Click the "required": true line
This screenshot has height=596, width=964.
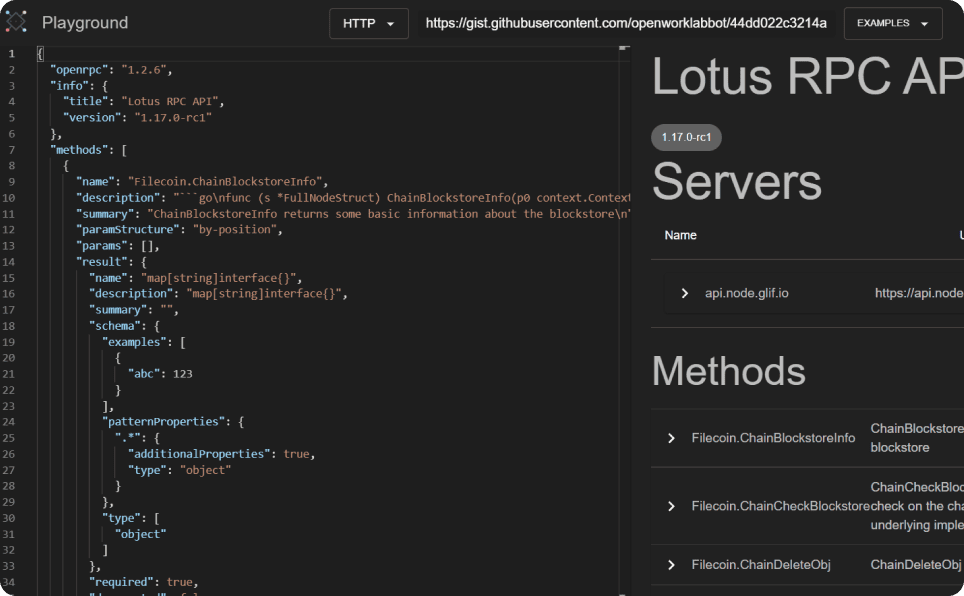point(143,581)
